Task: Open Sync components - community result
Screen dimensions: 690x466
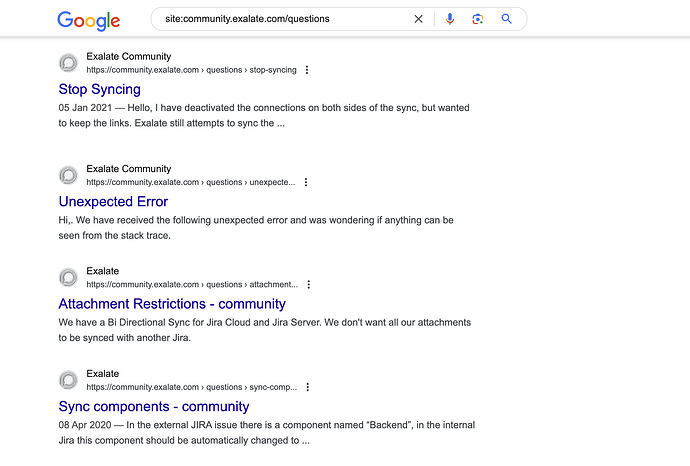Action: 154,407
